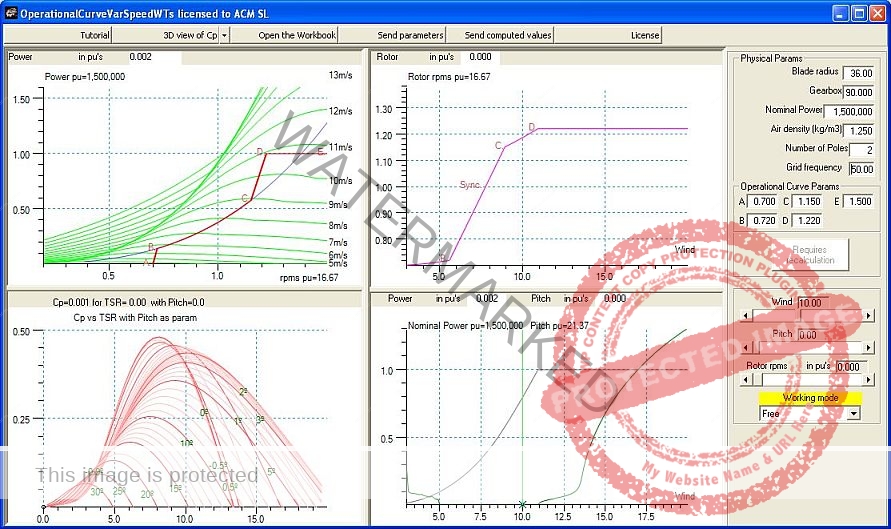The width and height of the screenshot is (891, 529).
Task: Click the Rotor rpms slider track
Action: (807, 379)
